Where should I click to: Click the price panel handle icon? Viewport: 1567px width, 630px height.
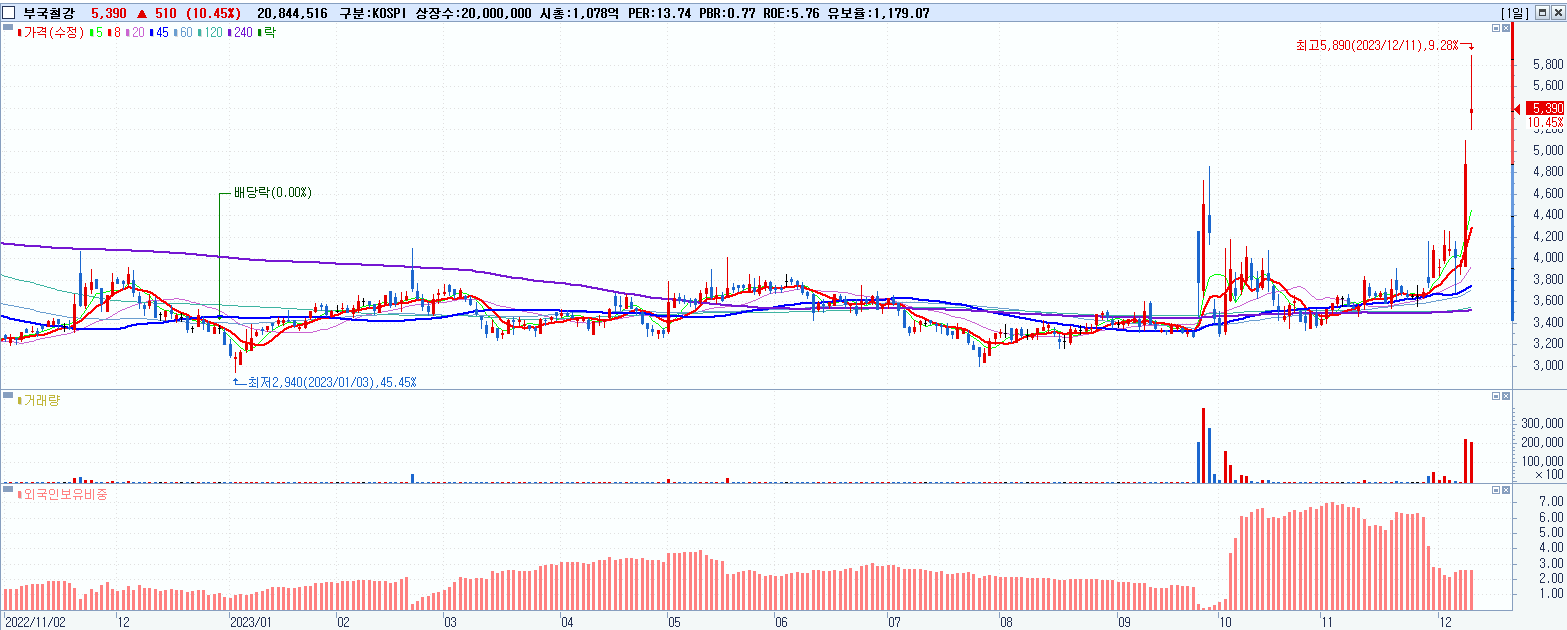(x=9, y=28)
